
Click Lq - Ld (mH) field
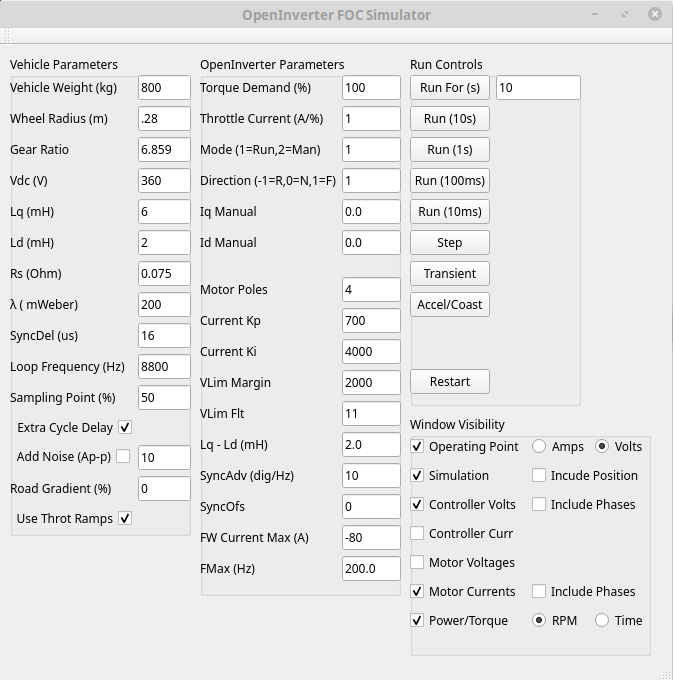(x=371, y=445)
